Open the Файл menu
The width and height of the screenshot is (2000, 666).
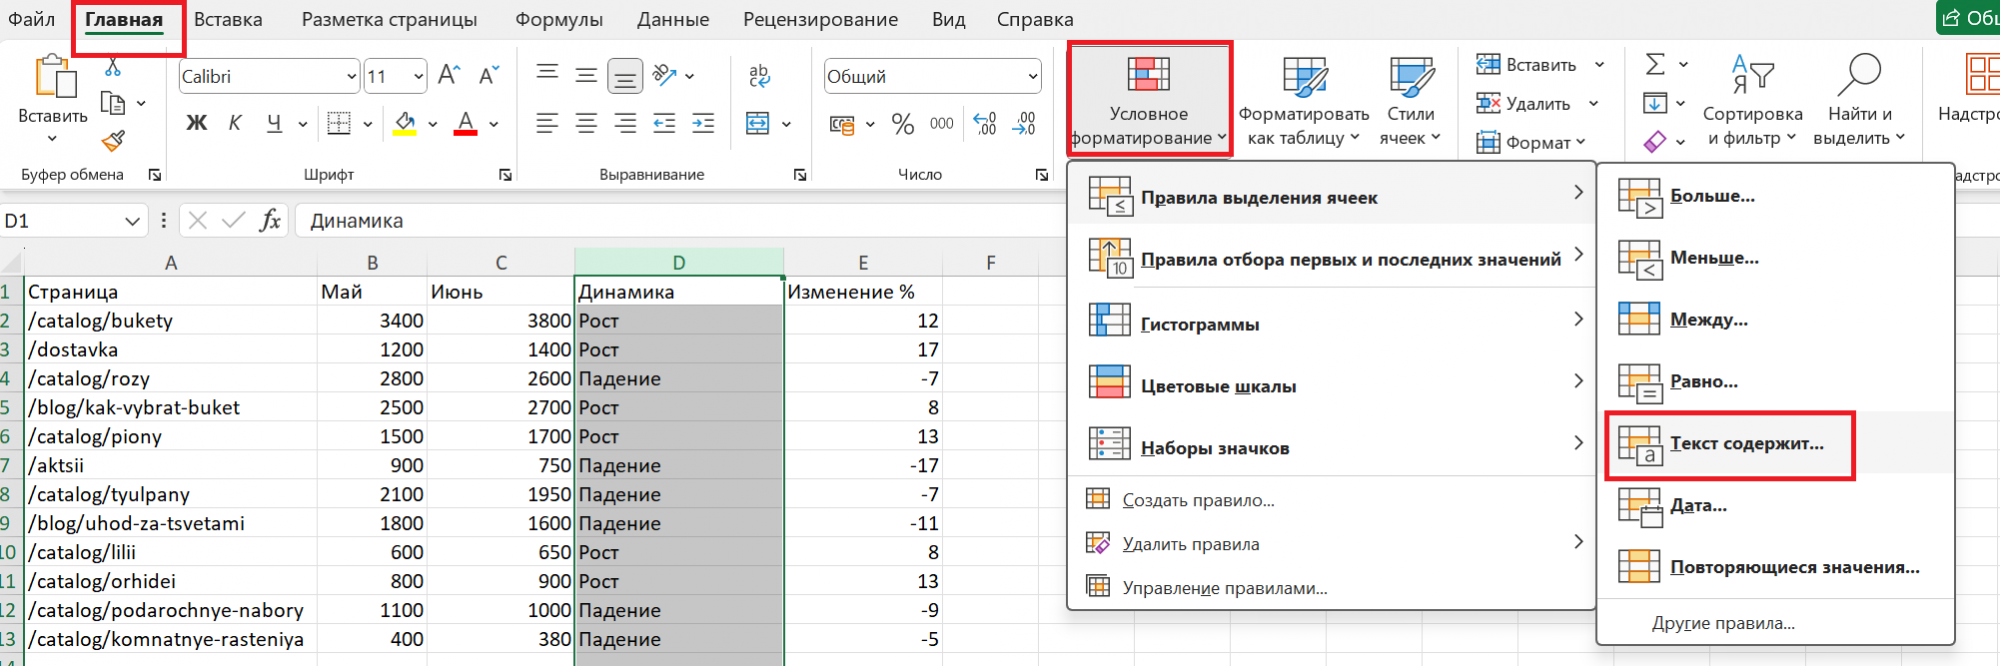click(x=31, y=19)
